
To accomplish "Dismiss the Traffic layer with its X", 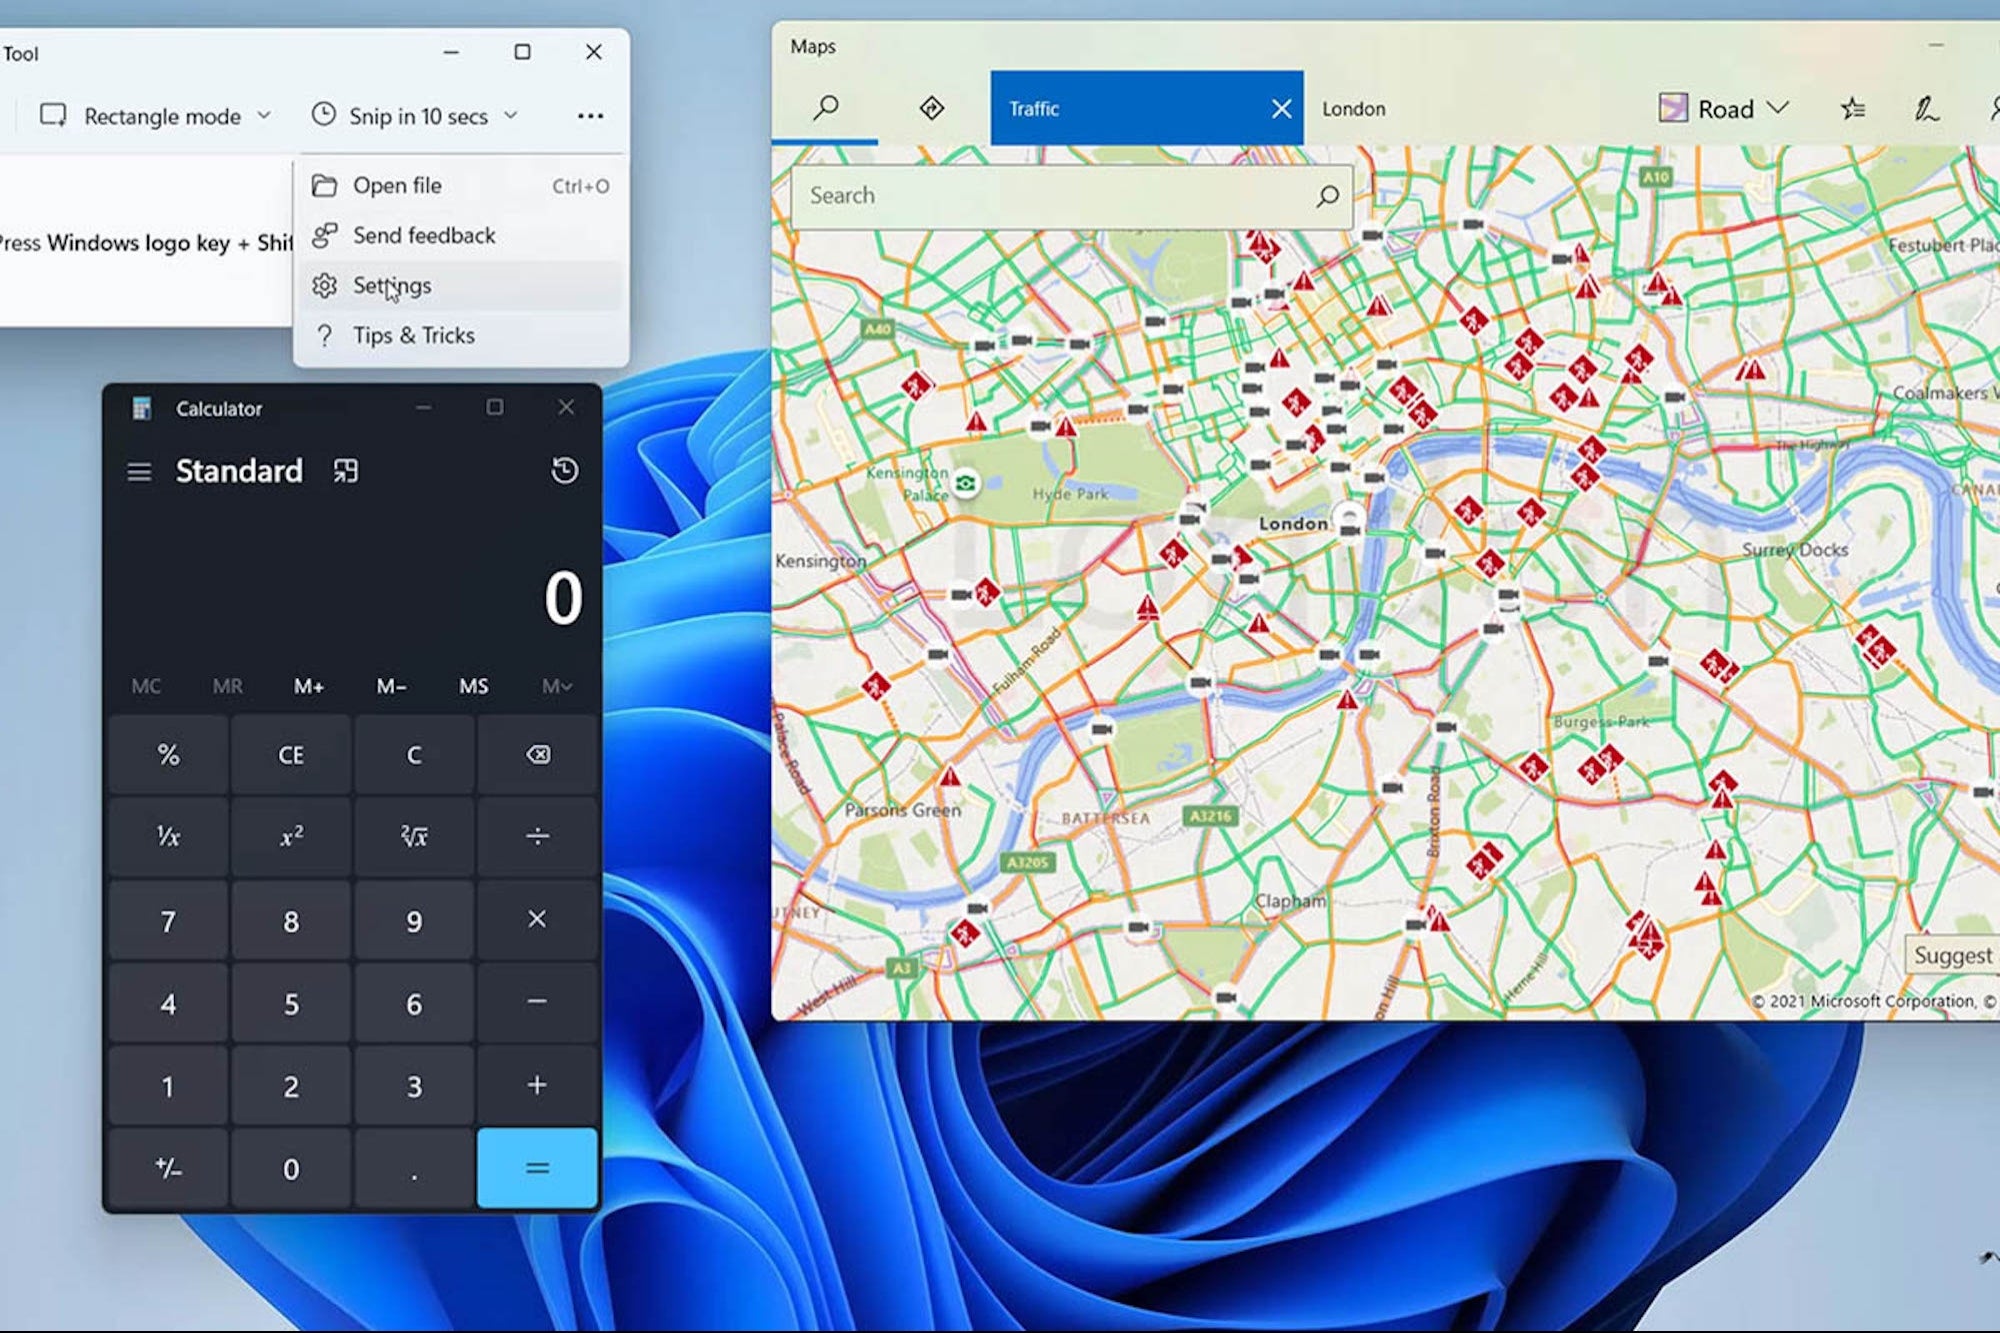I will (1281, 108).
